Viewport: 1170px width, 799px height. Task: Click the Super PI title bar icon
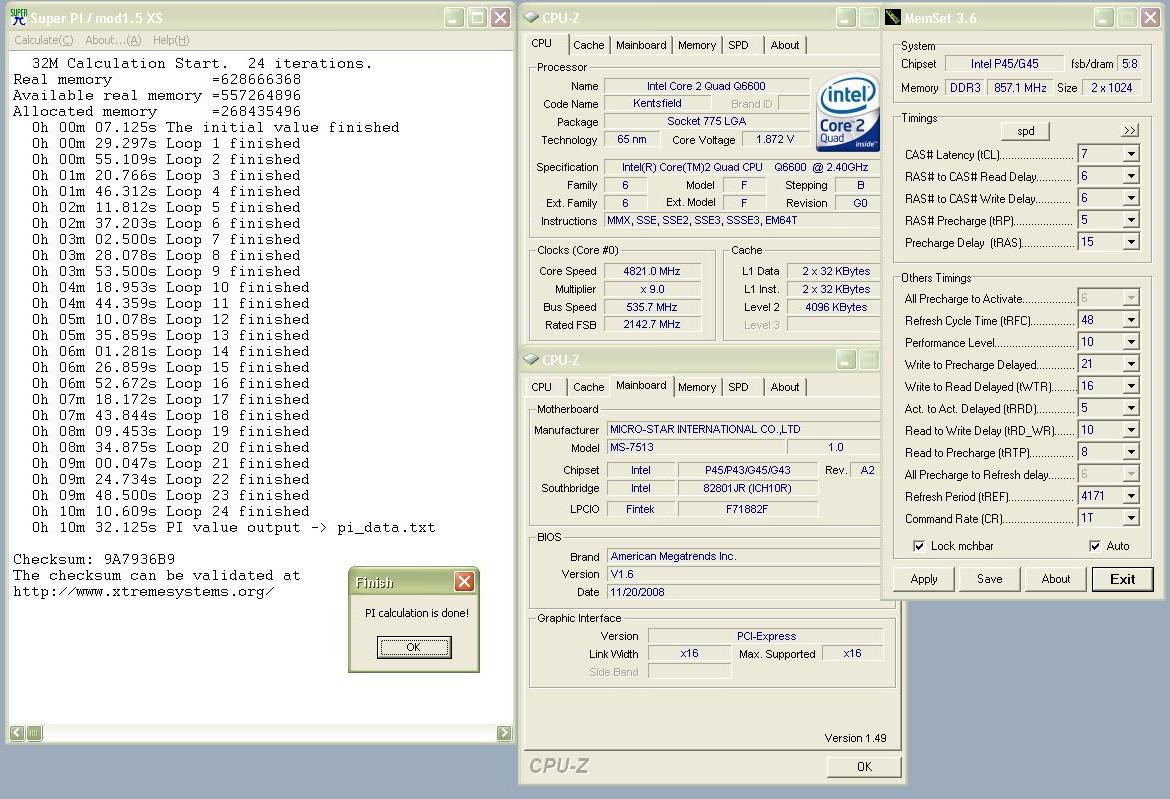(19, 16)
